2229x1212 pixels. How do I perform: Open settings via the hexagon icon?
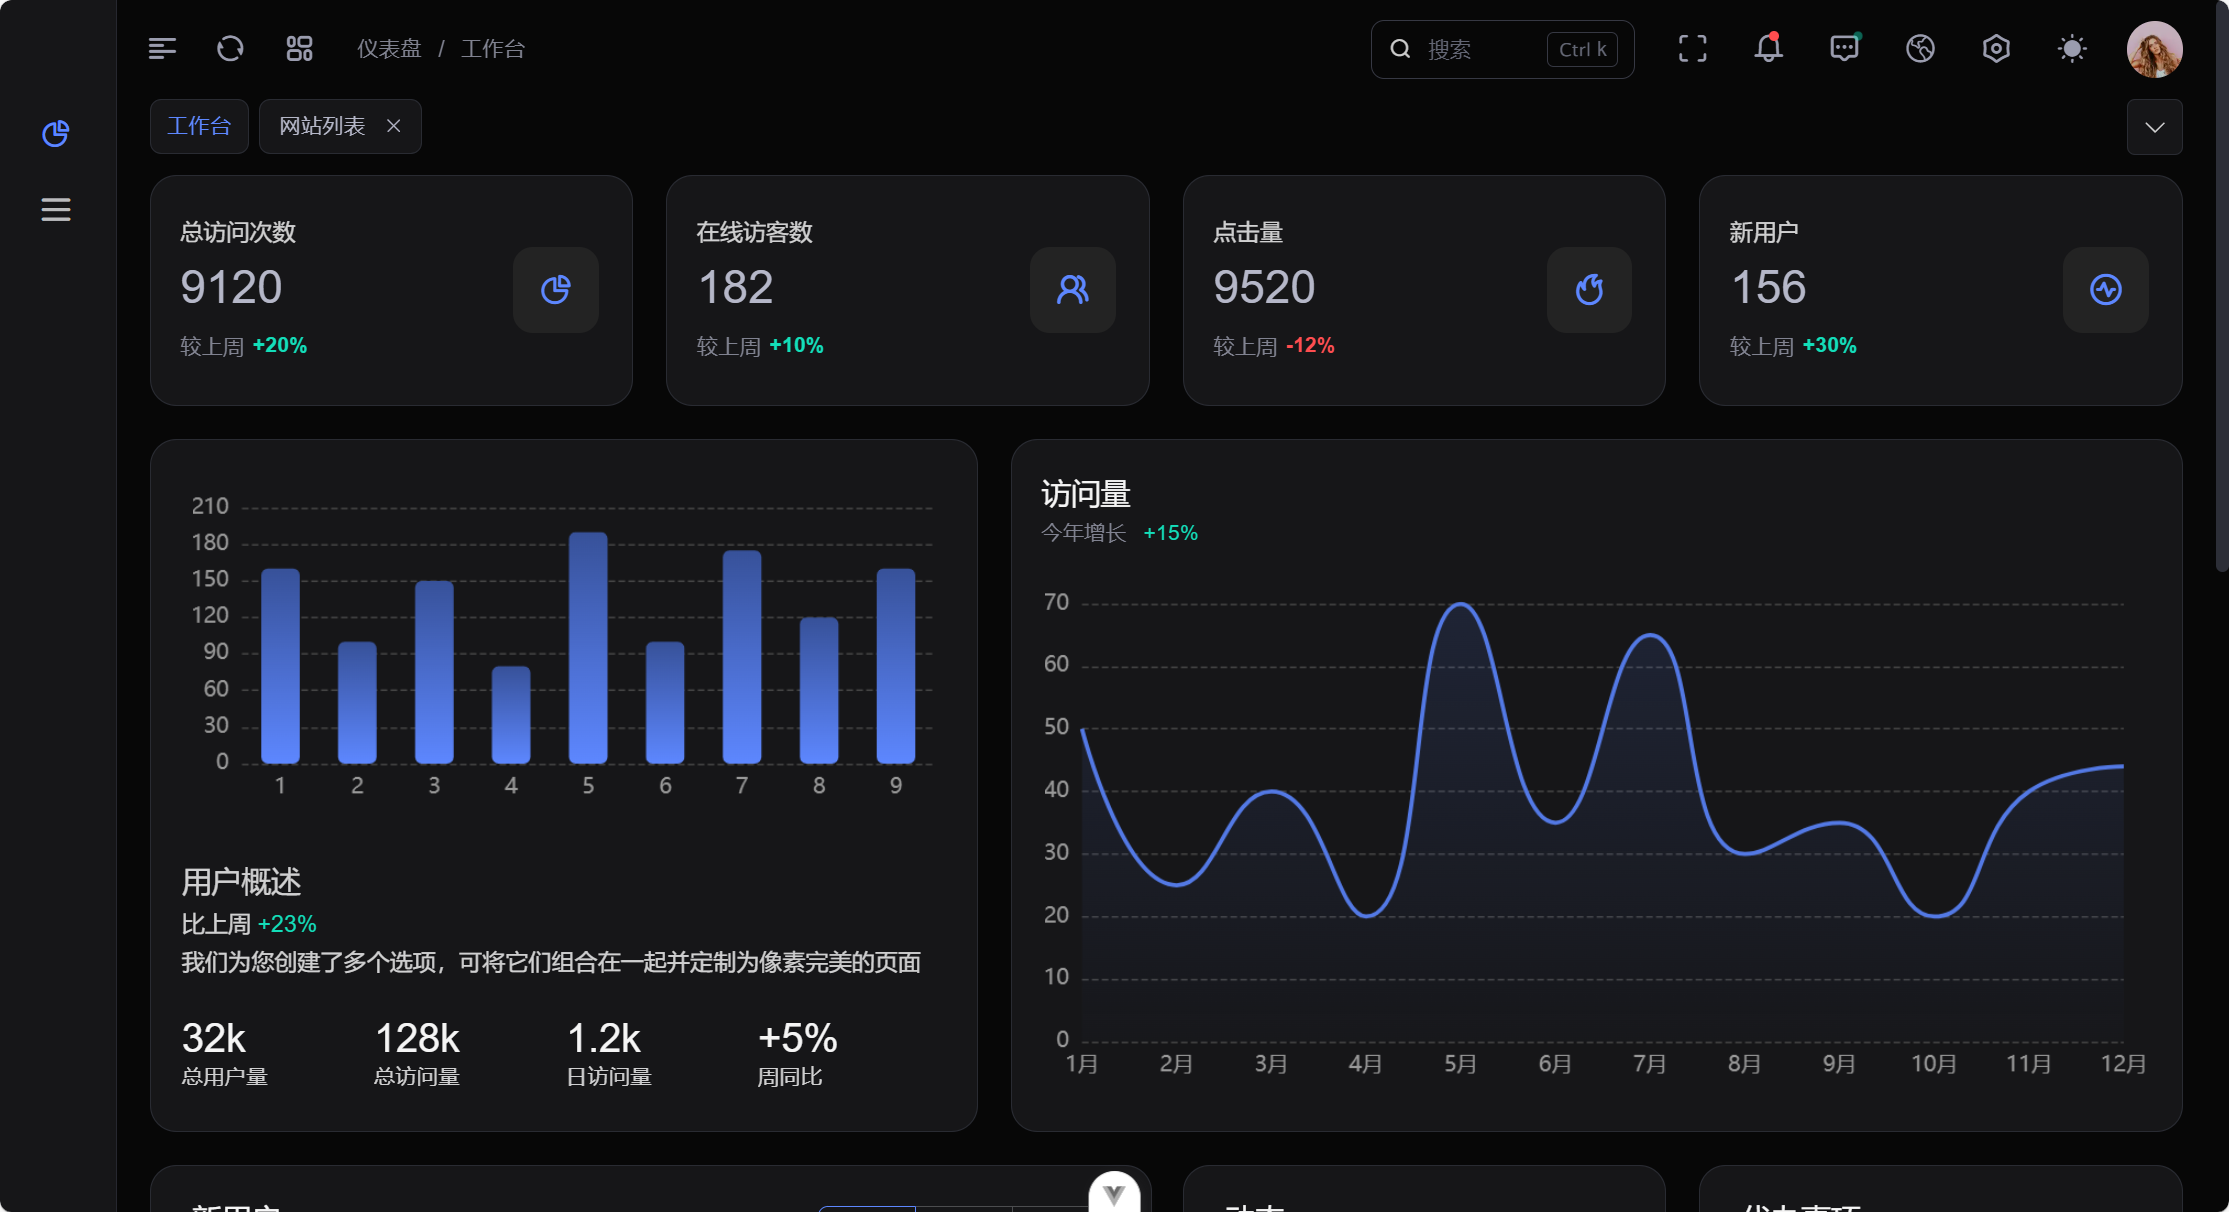(1996, 48)
